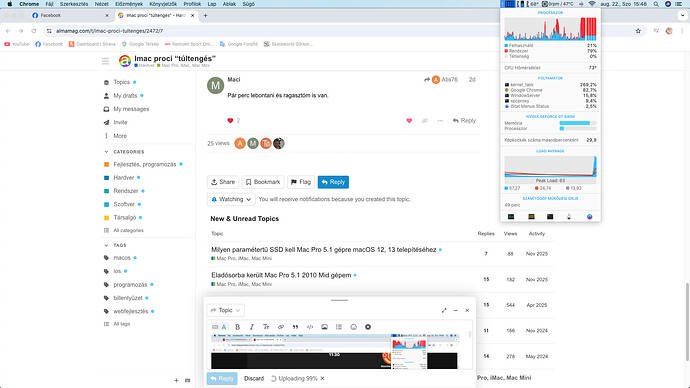Discard the reply draft
Screen dimensions: 690x388
pos(254,378)
